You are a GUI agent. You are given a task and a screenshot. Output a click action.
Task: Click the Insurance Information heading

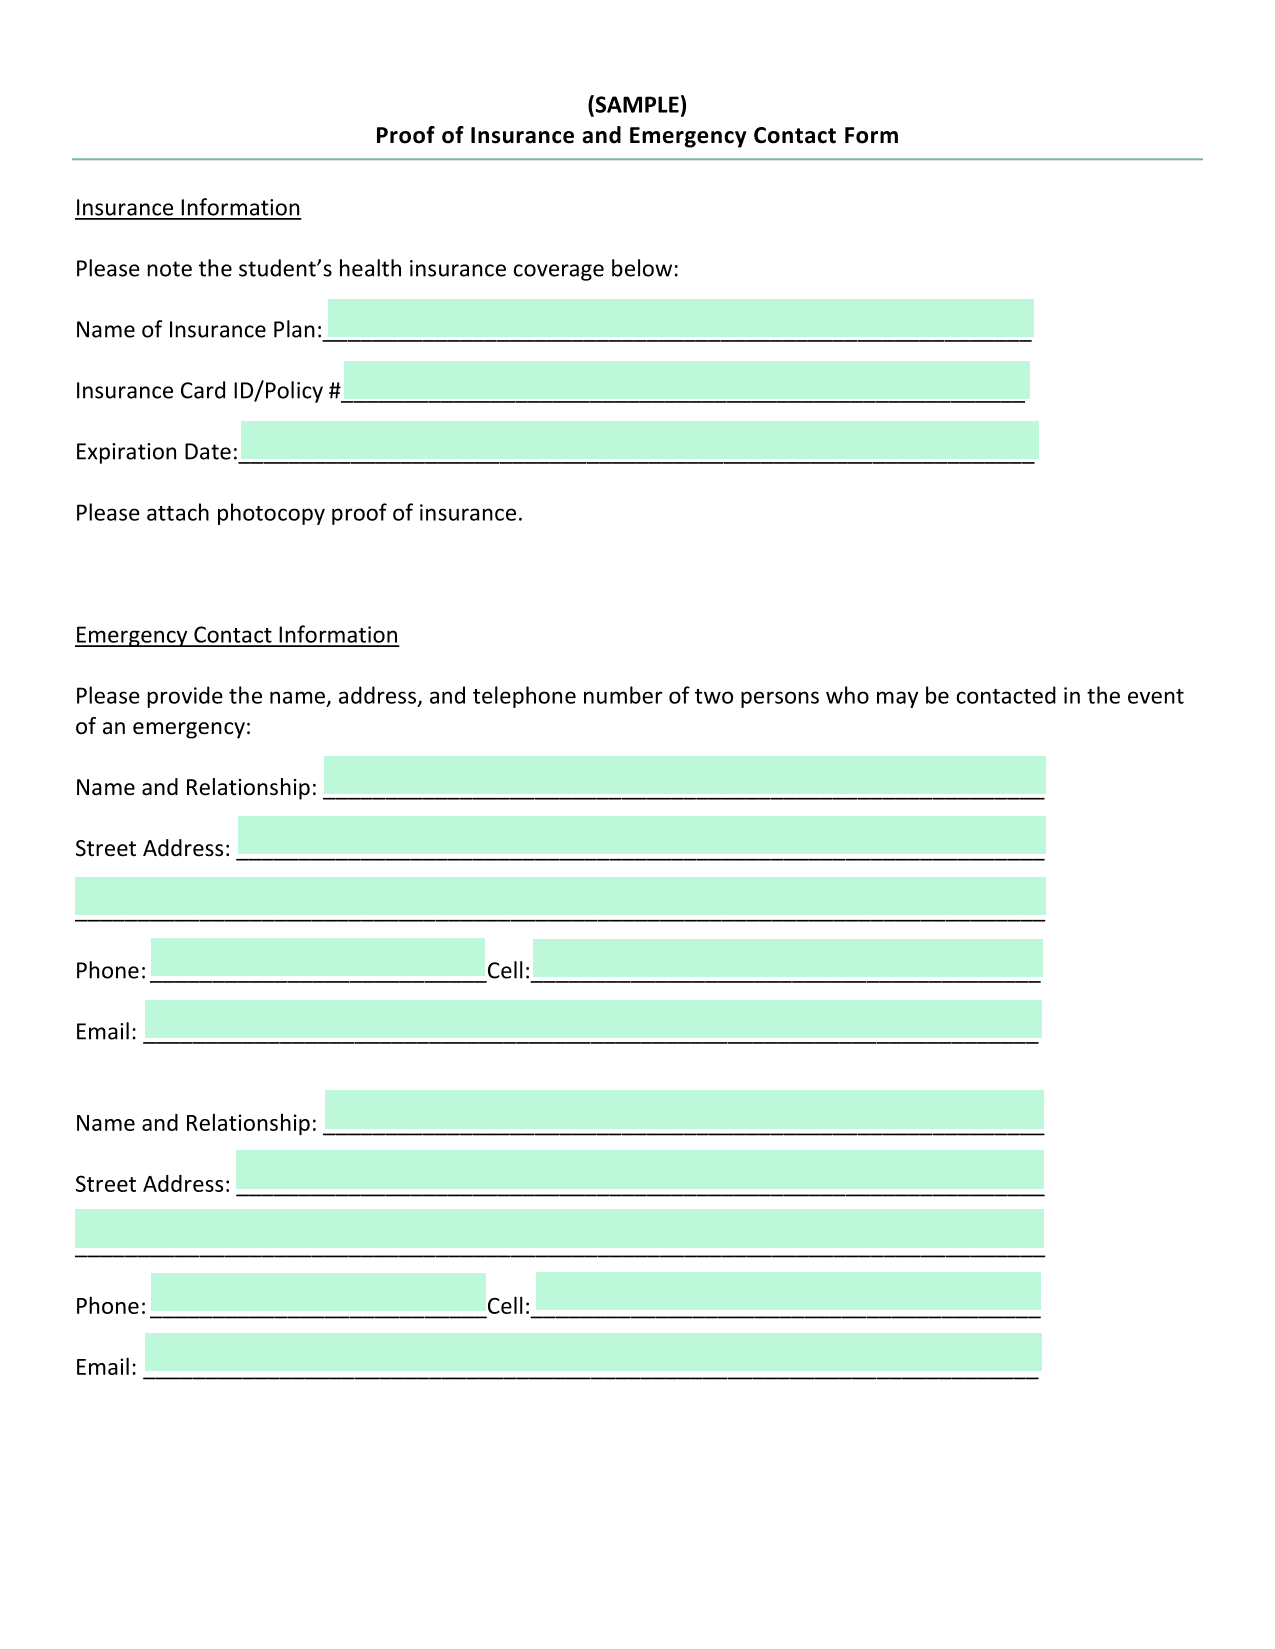[188, 208]
